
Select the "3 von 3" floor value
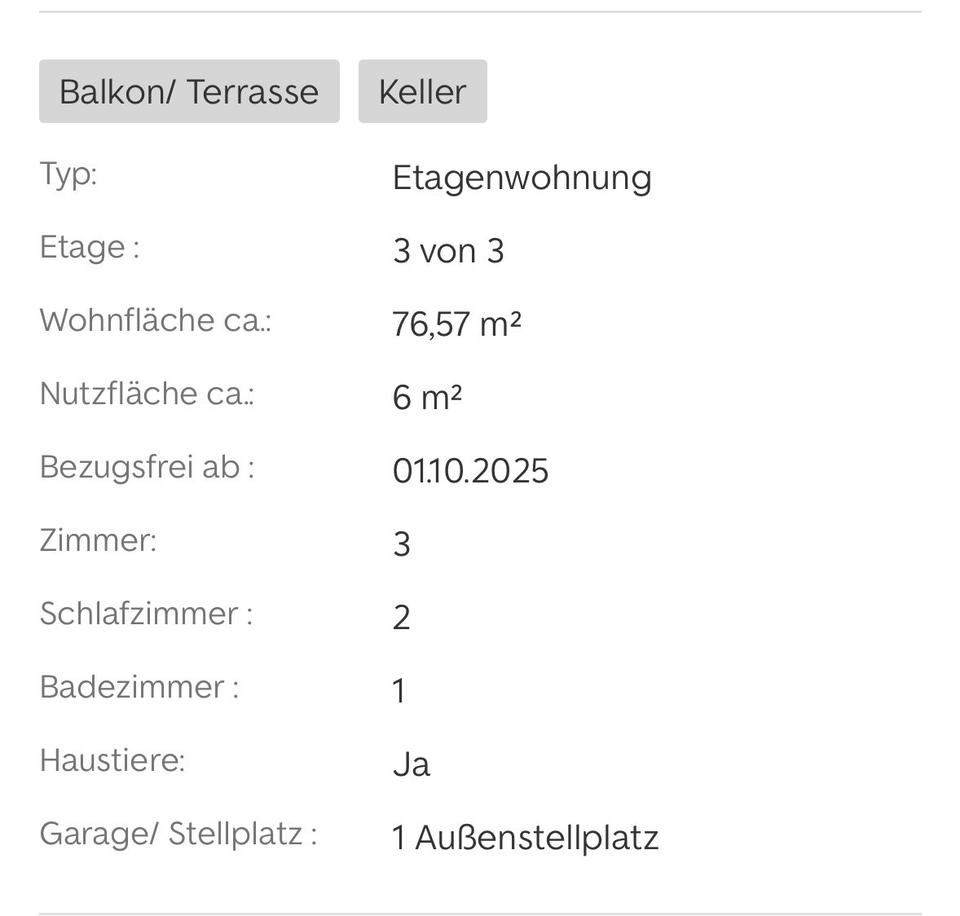pos(448,251)
